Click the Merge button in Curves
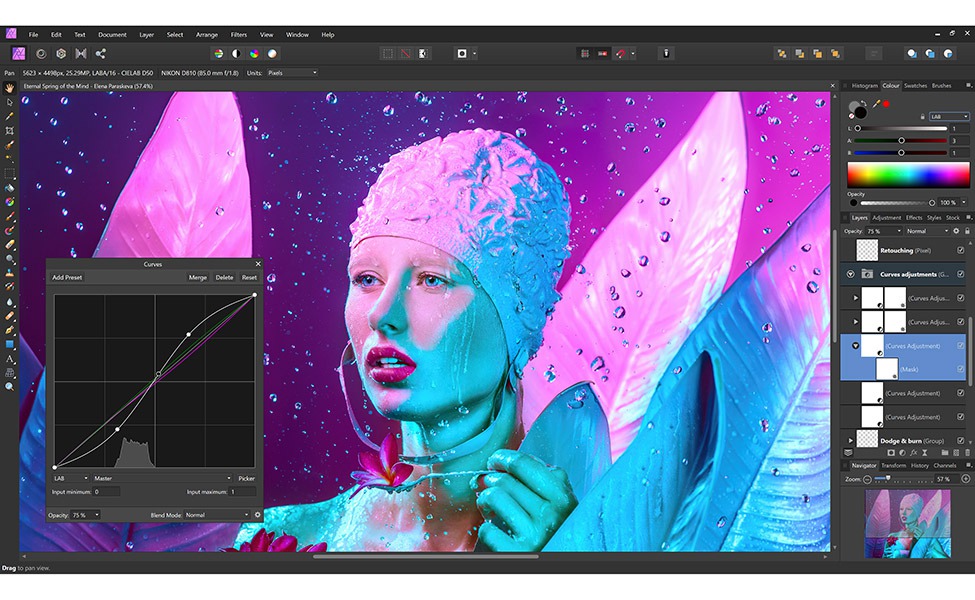This screenshot has width=975, height=600. pyautogui.click(x=198, y=277)
